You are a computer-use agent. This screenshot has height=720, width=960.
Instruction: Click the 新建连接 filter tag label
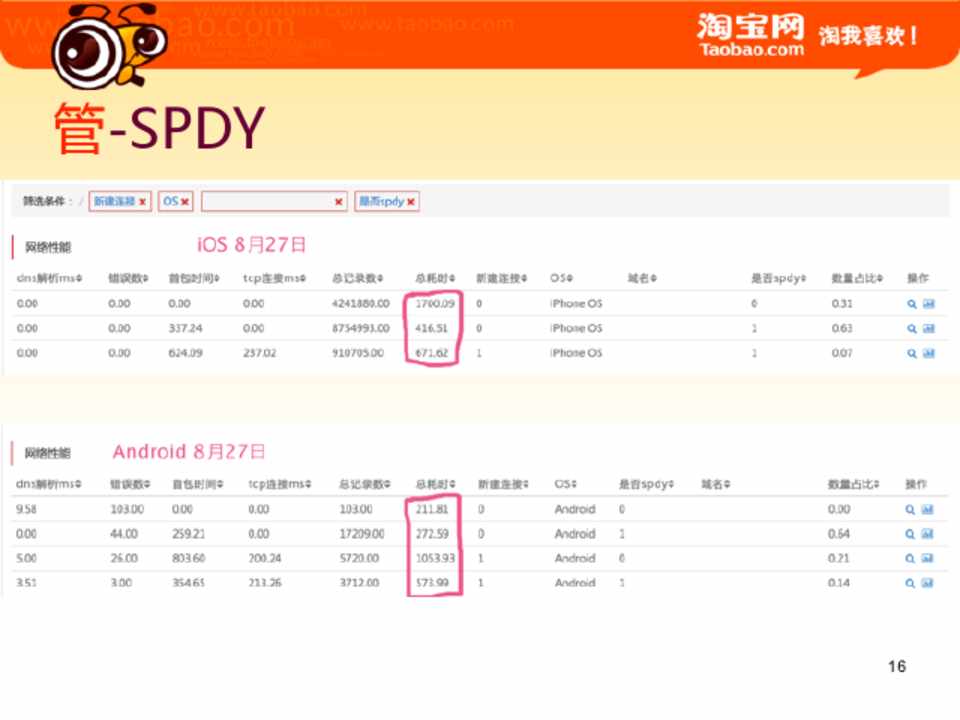114,201
